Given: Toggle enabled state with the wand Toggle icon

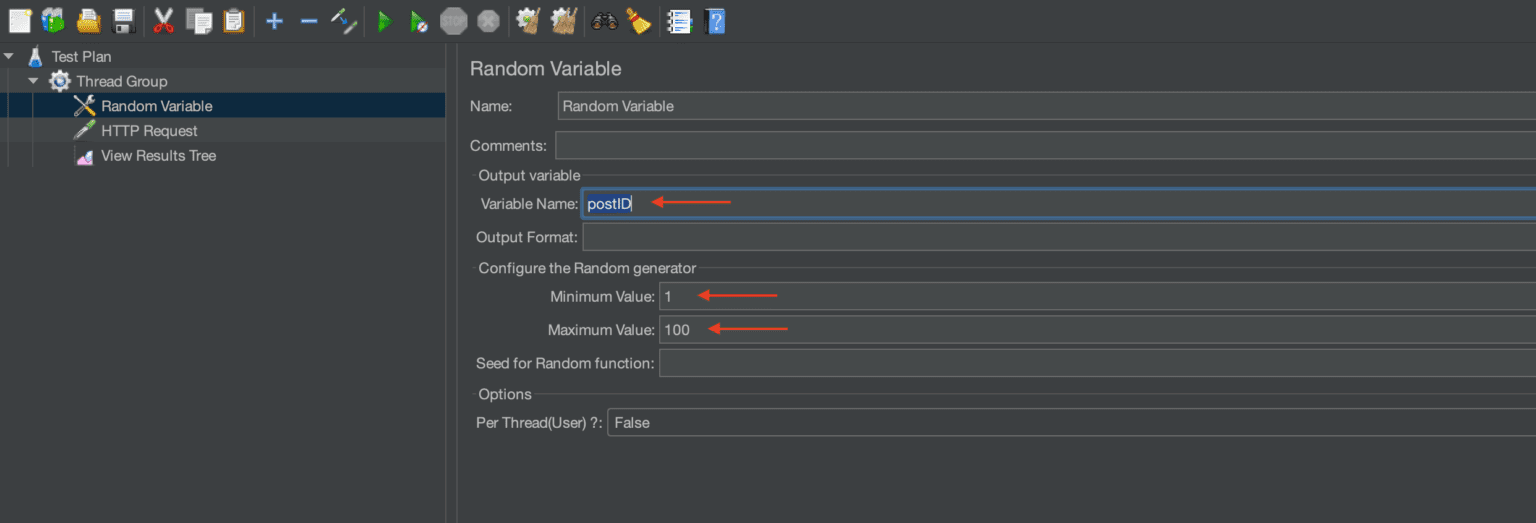Looking at the screenshot, I should [344, 20].
